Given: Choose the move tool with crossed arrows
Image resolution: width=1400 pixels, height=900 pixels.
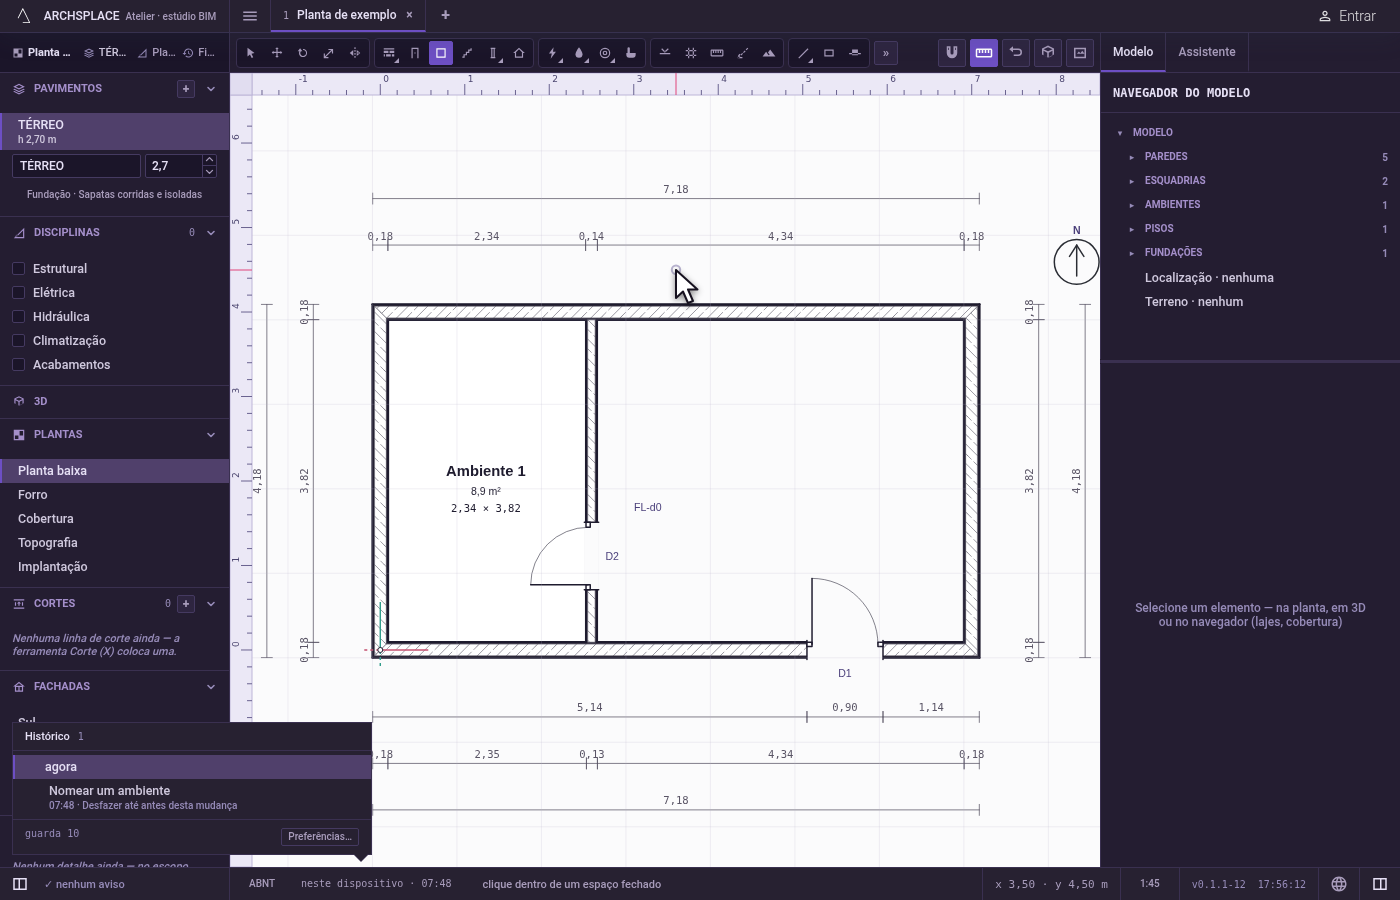Looking at the screenshot, I should [277, 53].
